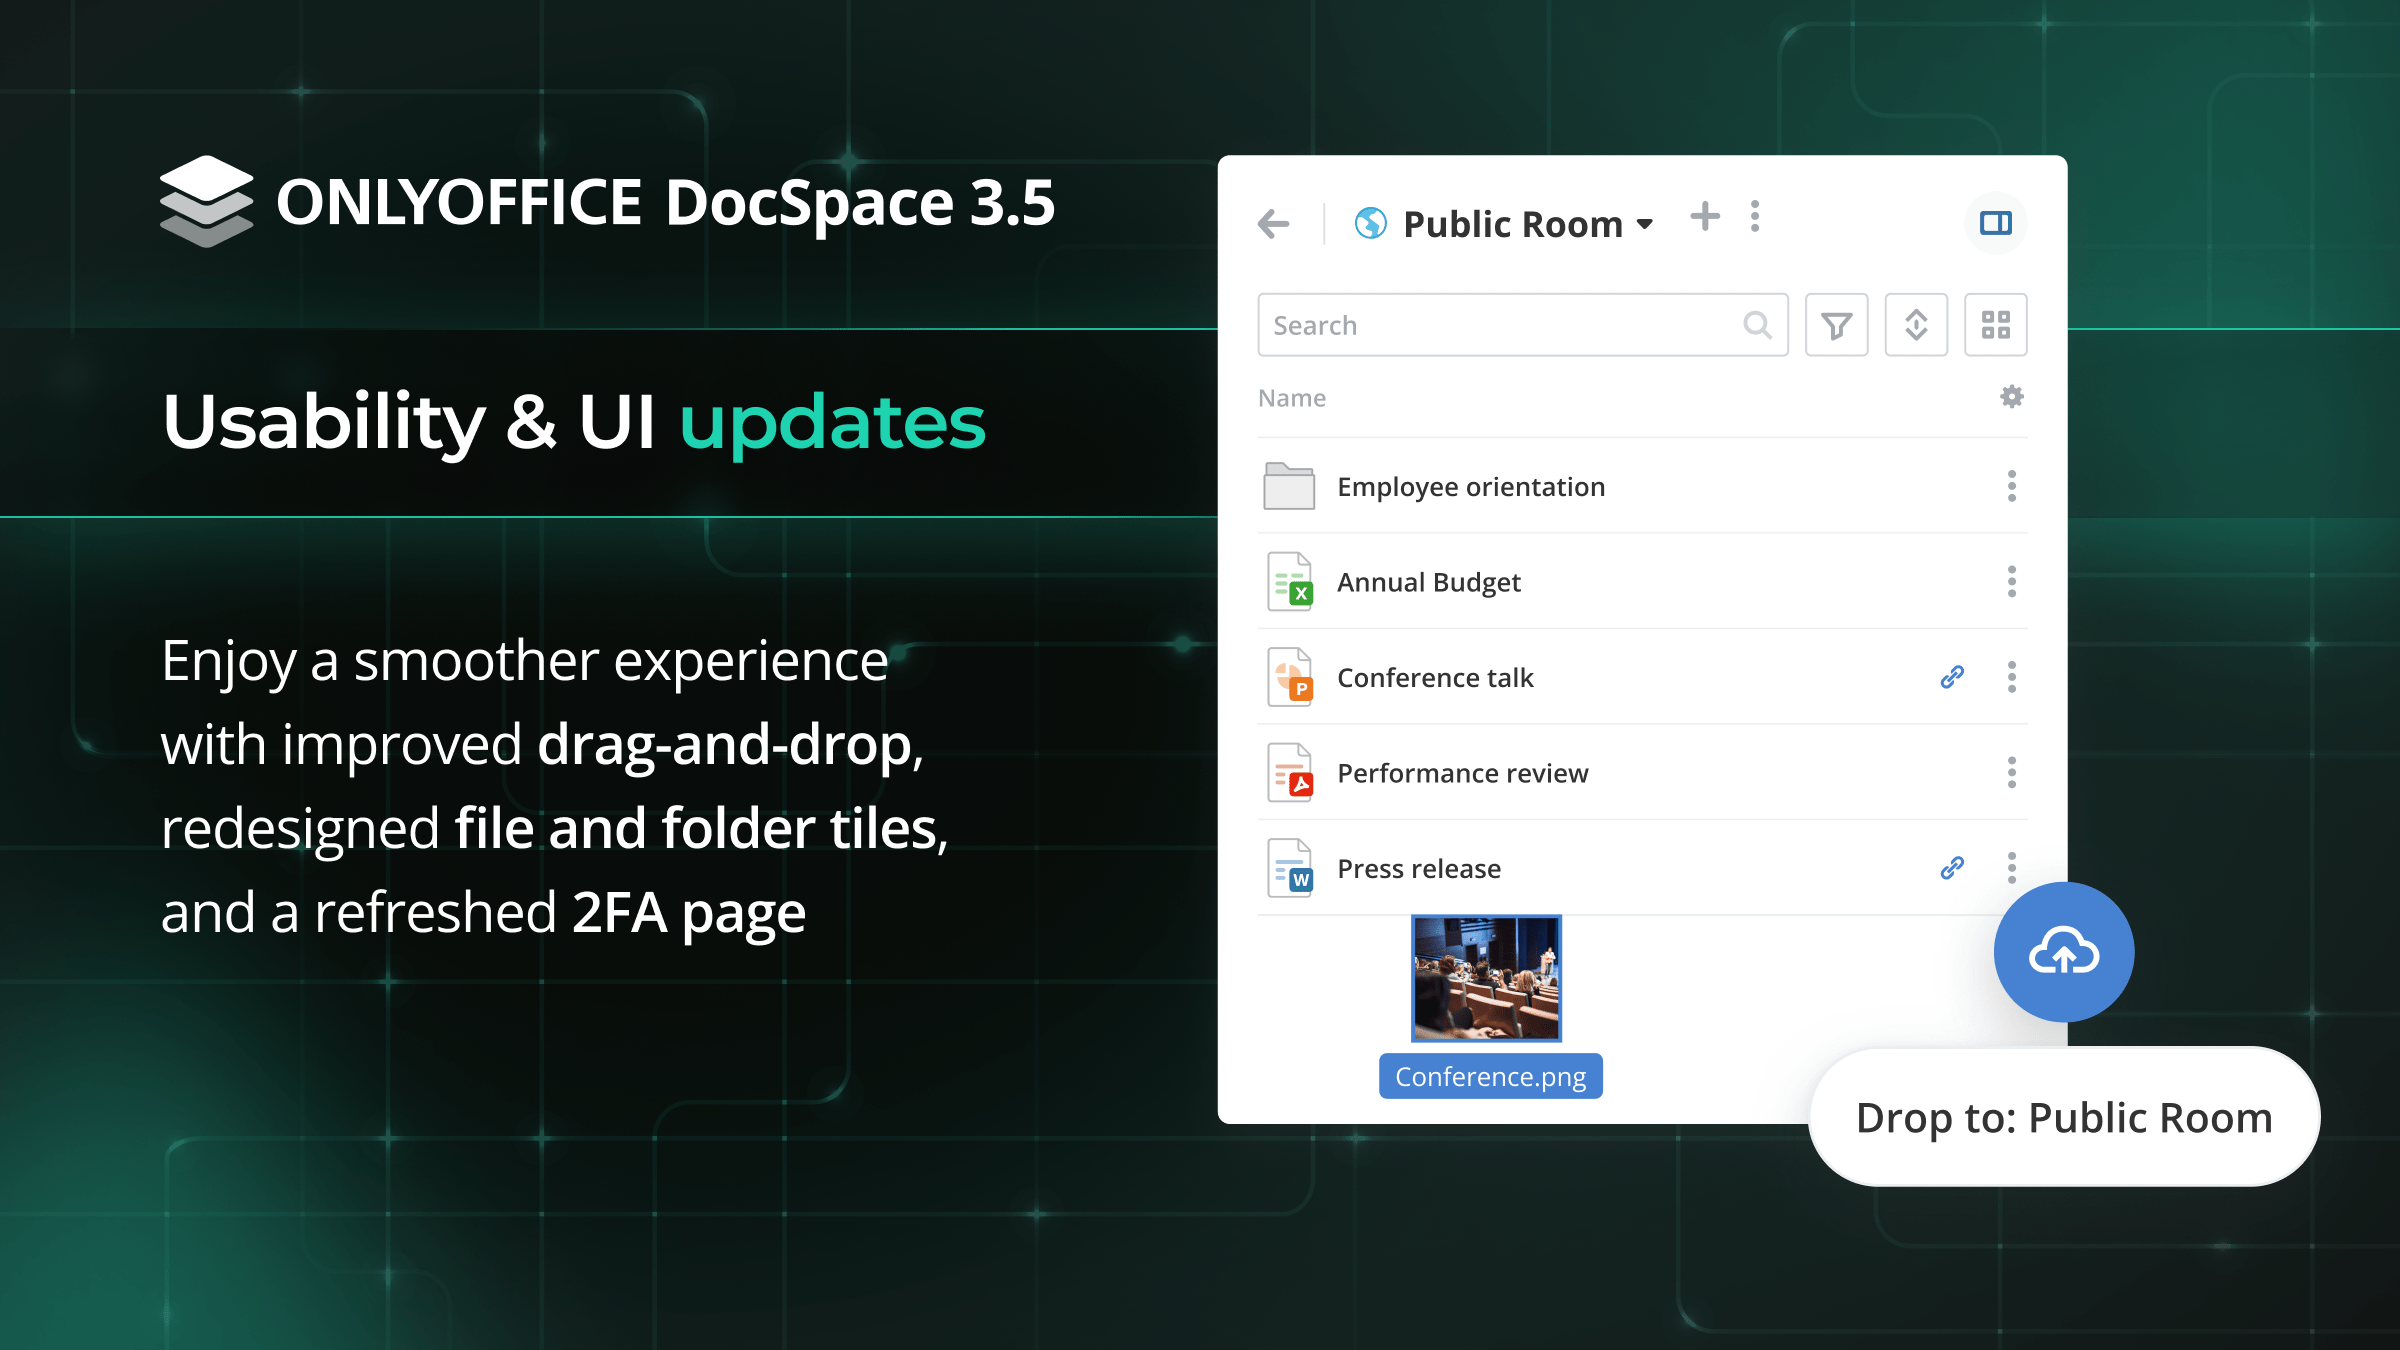Open the room options three-dot menu
The width and height of the screenshot is (2400, 1350).
(x=1755, y=216)
